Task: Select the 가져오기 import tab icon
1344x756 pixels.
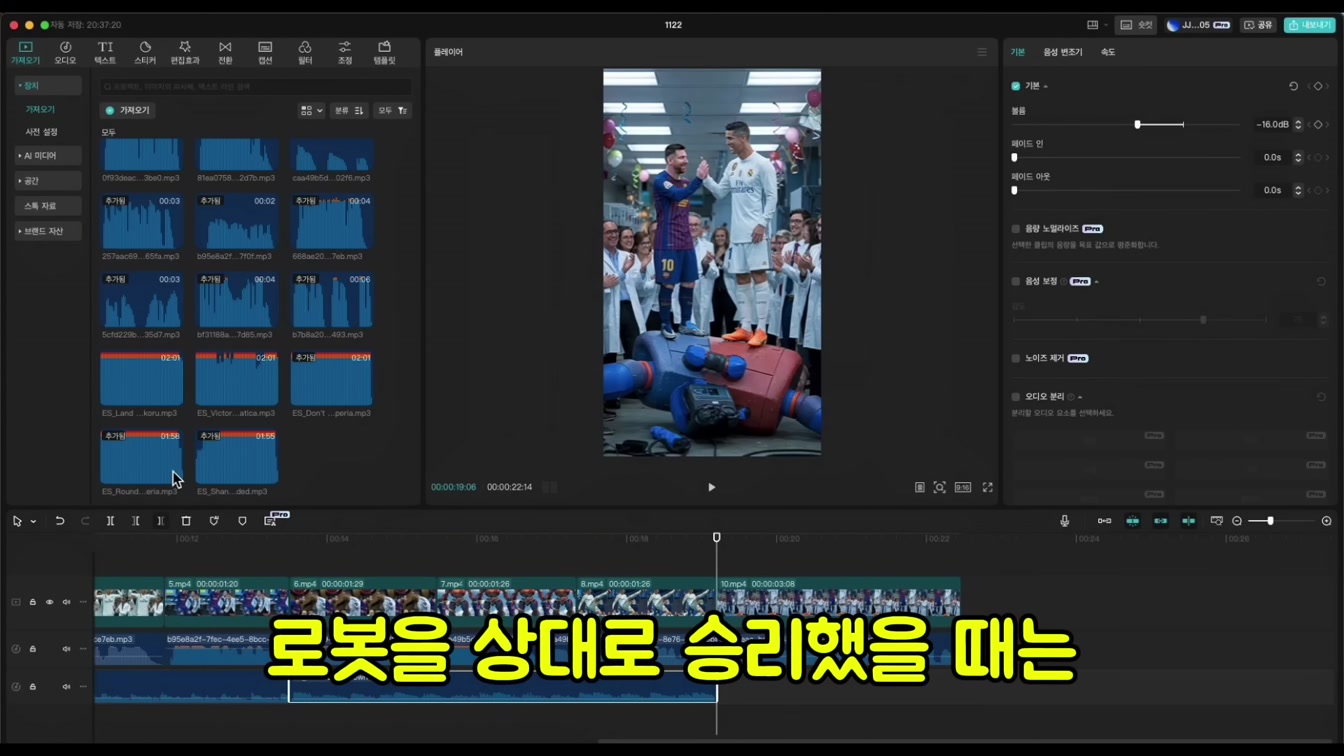Action: click(x=25, y=53)
